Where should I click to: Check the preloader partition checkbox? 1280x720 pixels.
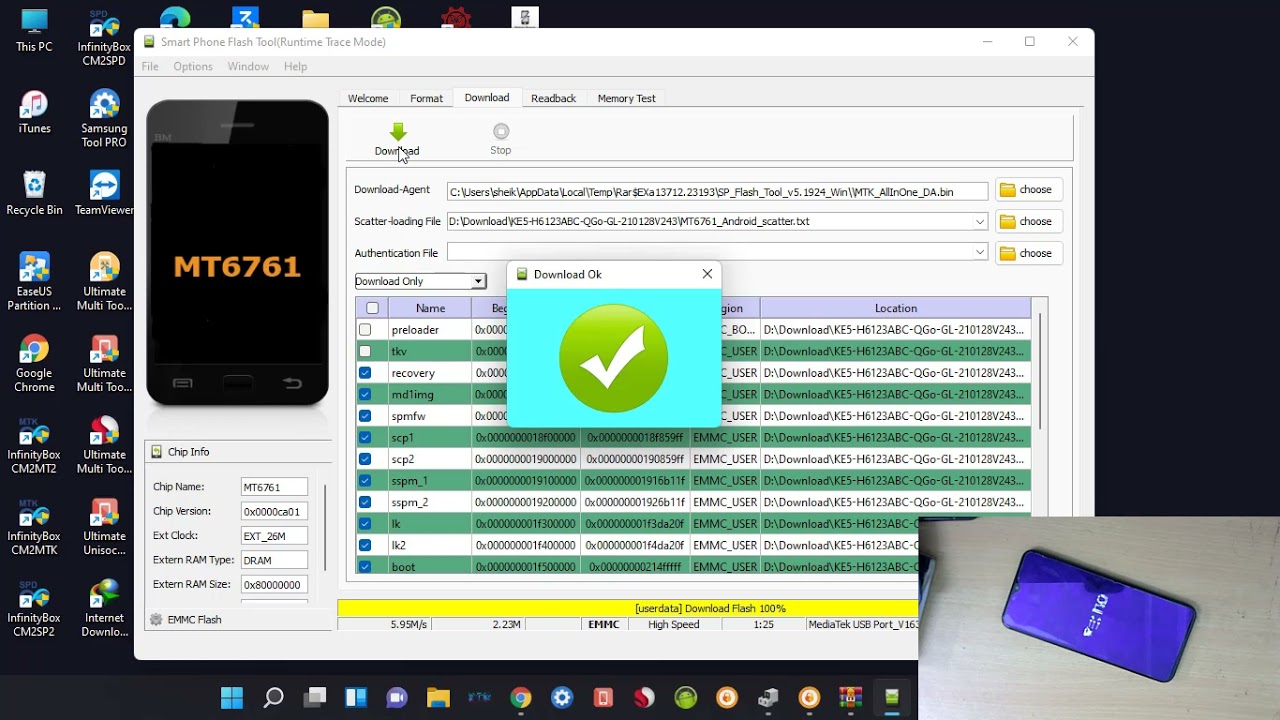point(365,329)
